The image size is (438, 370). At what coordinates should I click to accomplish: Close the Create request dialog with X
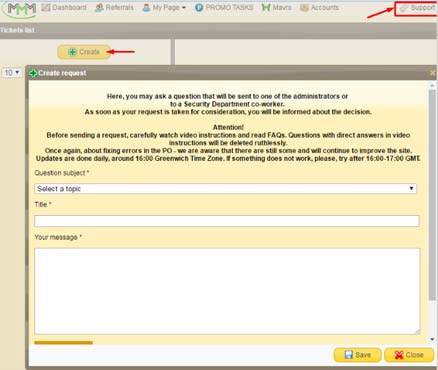click(x=433, y=73)
